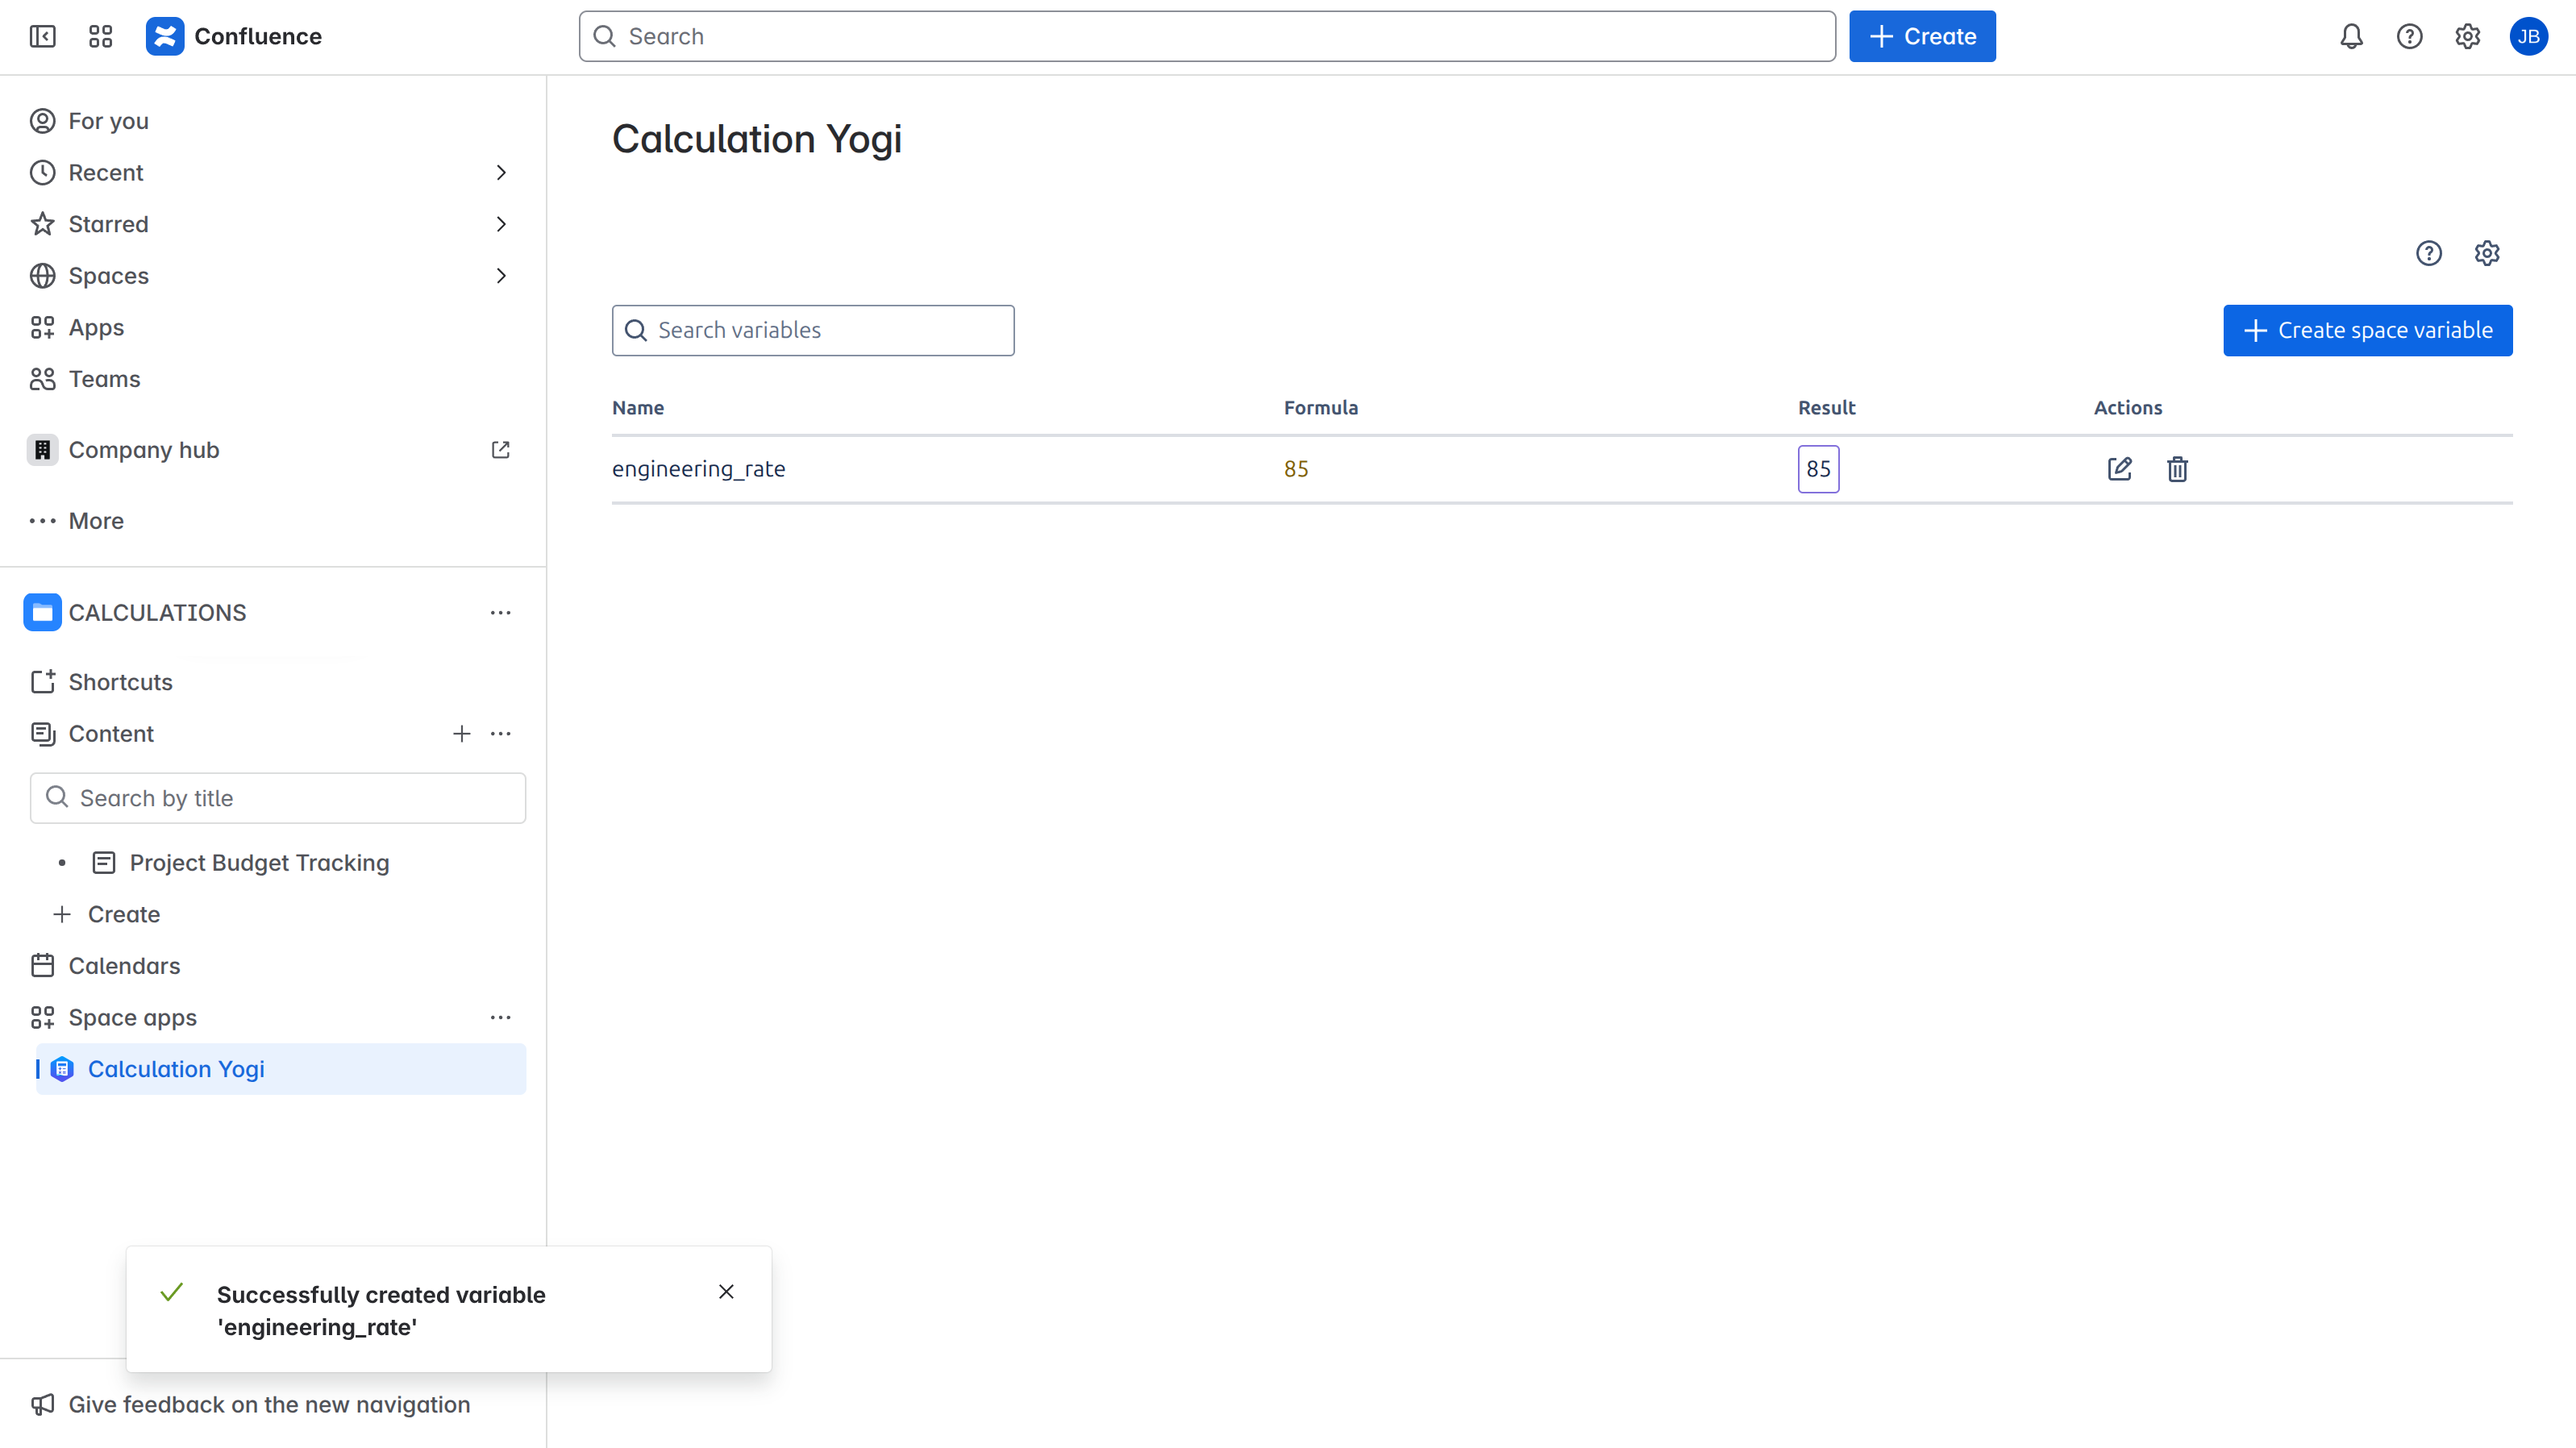The height and width of the screenshot is (1448, 2576).
Task: Edit the engineering_rate variable
Action: [2119, 469]
